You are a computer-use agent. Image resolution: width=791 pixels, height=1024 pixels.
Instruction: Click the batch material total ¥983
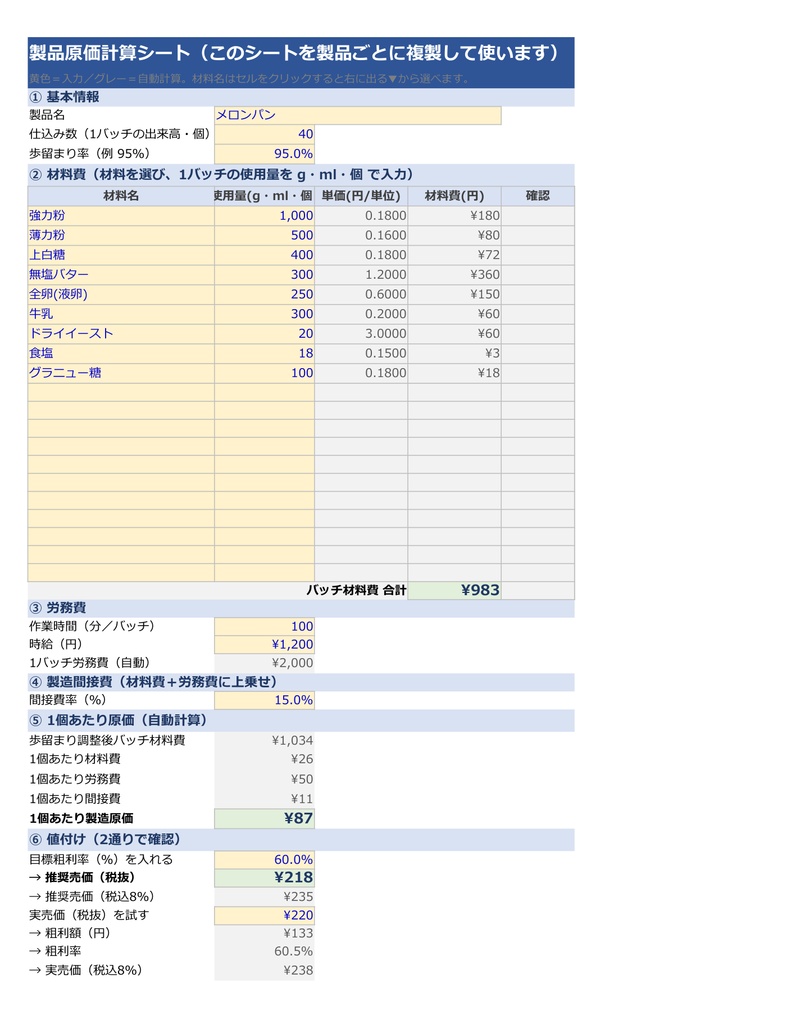pos(455,590)
